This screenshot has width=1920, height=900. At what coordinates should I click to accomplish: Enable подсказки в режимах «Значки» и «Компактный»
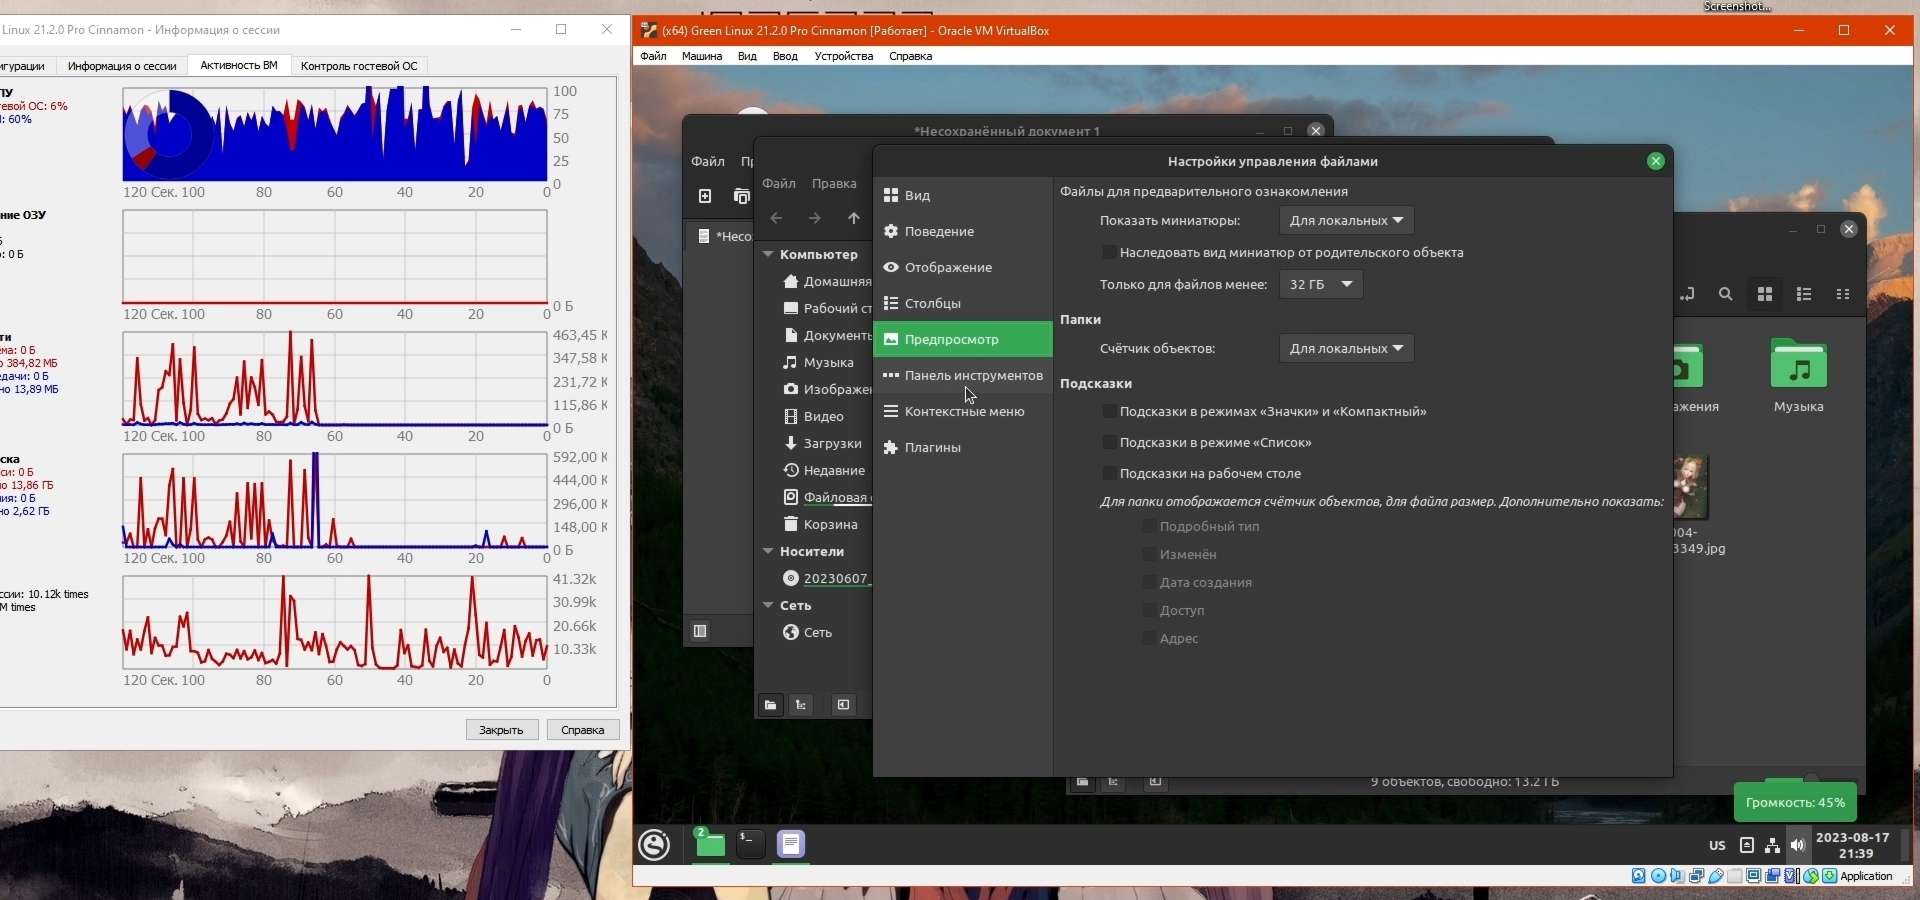[x=1109, y=411]
